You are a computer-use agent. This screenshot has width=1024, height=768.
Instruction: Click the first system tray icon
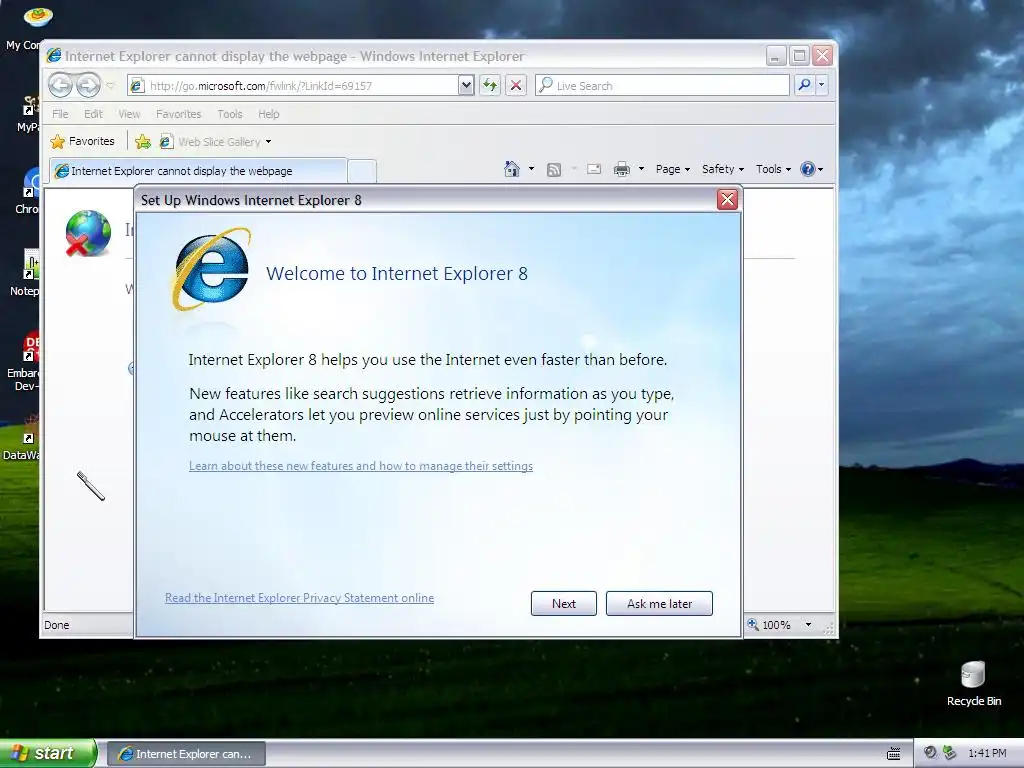(931, 753)
